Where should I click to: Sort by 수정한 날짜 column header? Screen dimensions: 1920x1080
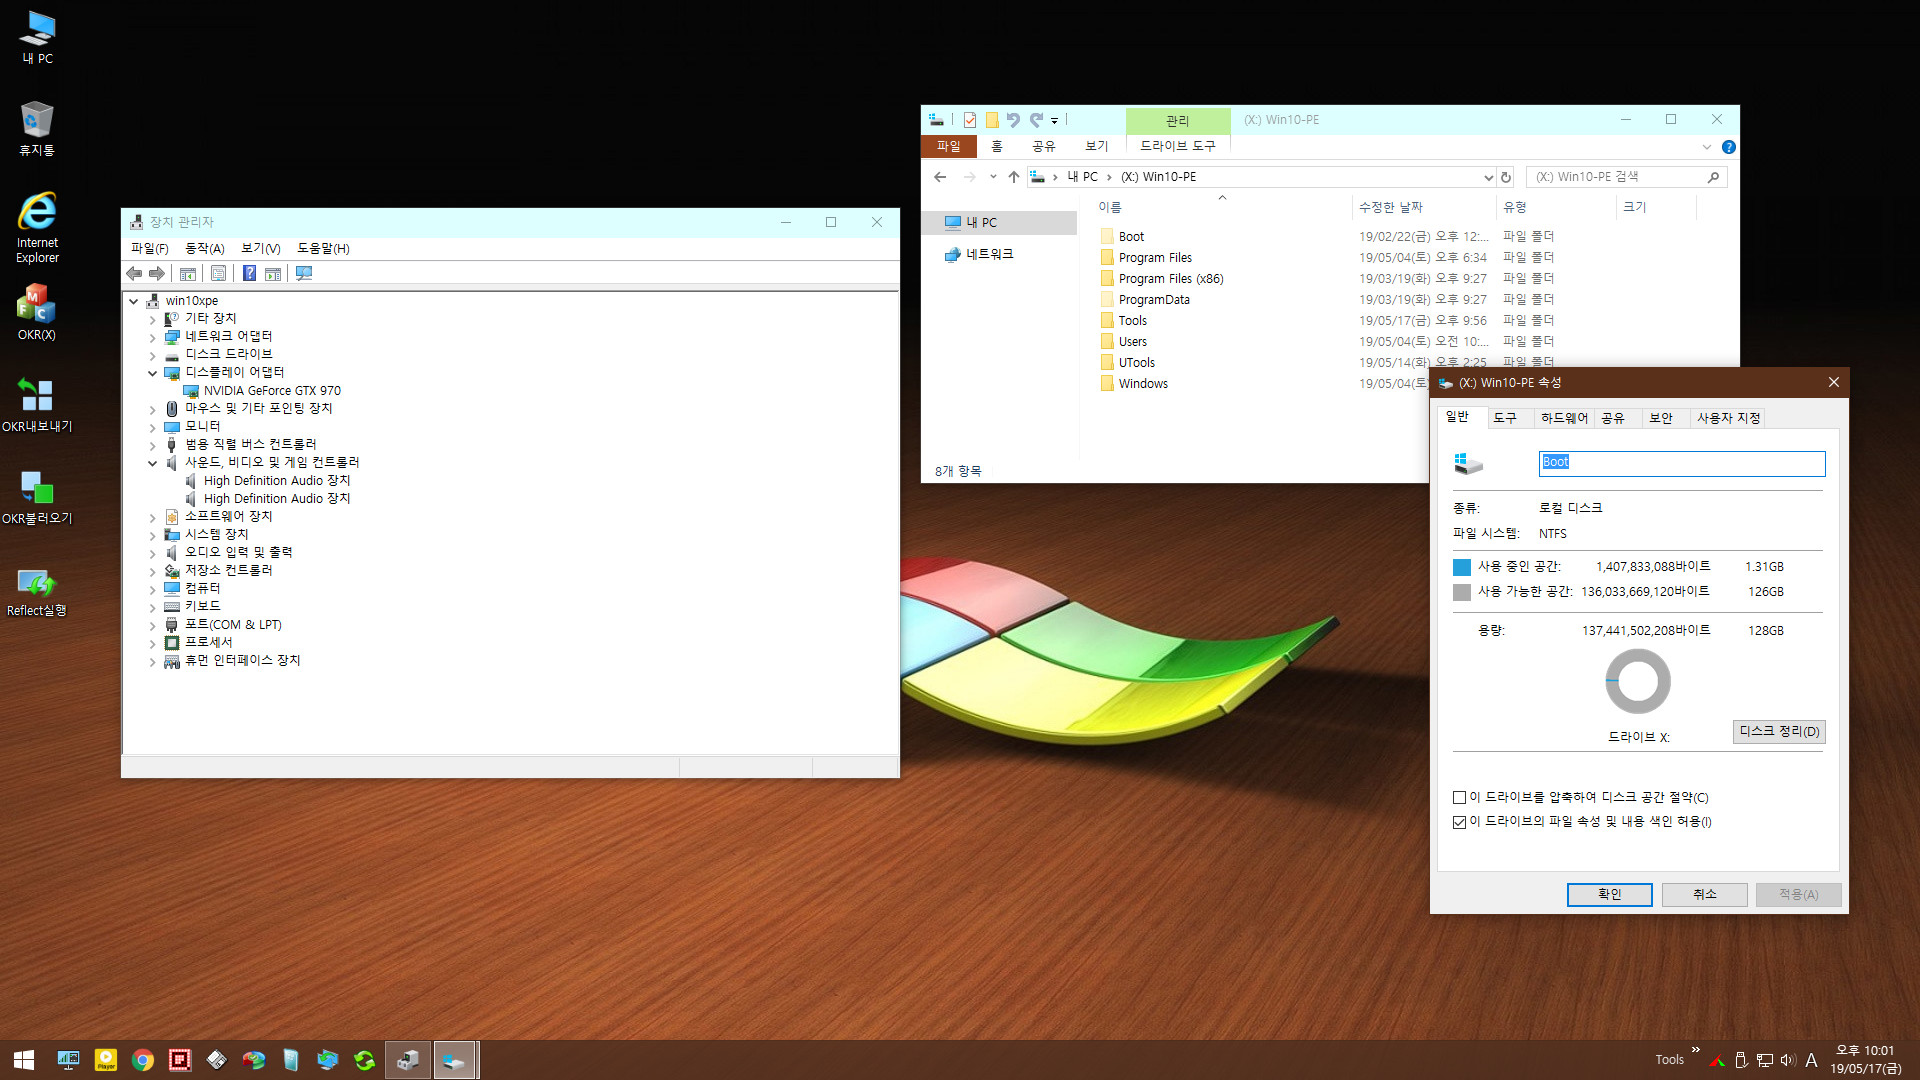(x=1390, y=207)
